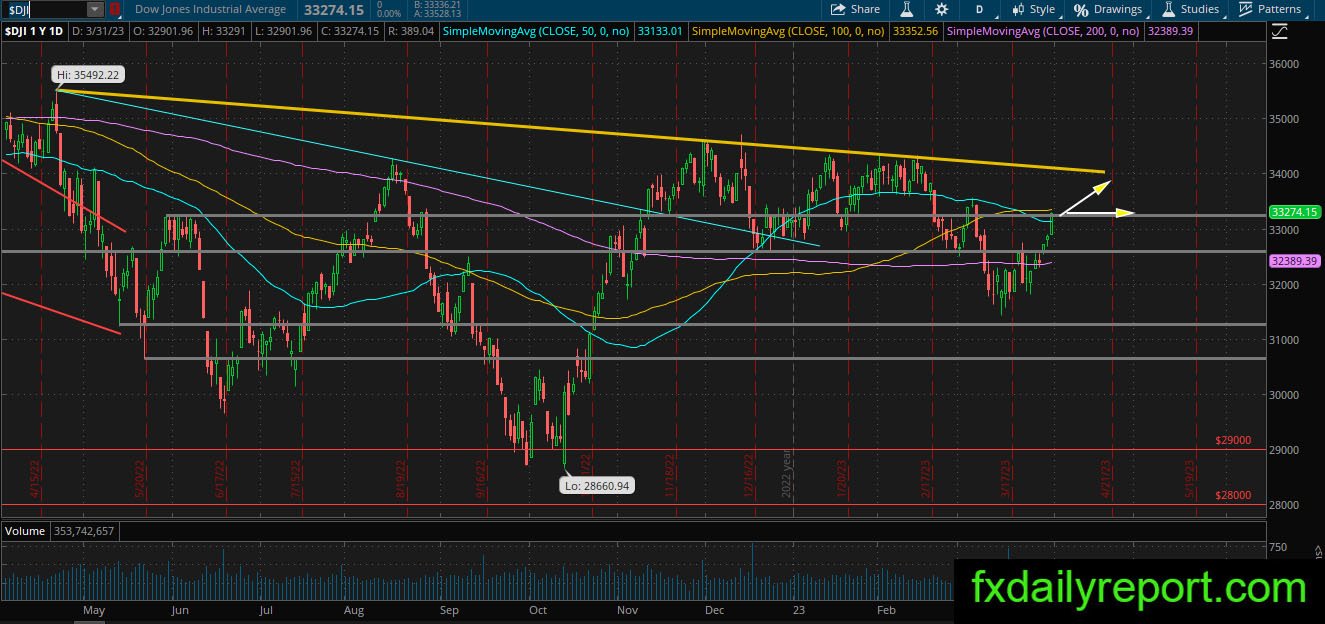
Task: Click the red clipboard link icon beside symbol
Action: [x=115, y=9]
